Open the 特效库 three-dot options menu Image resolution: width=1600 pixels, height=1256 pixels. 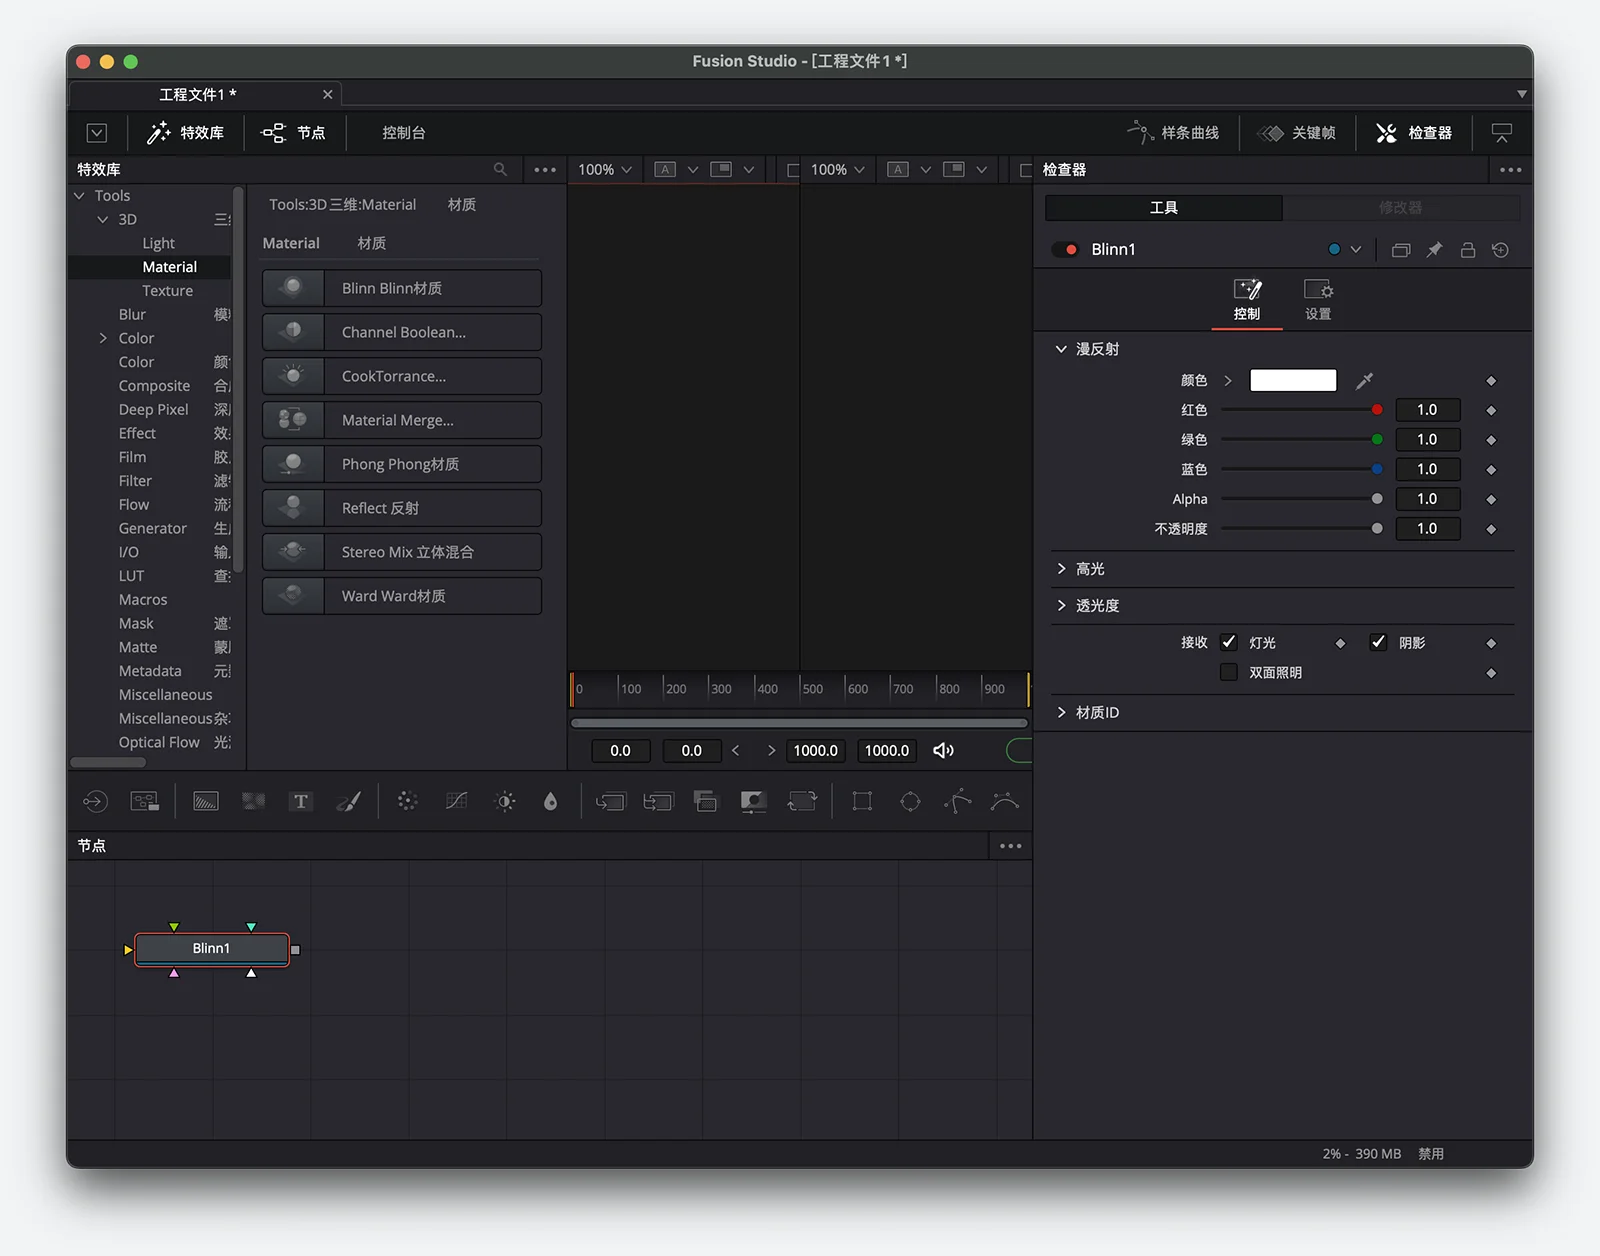coord(545,170)
